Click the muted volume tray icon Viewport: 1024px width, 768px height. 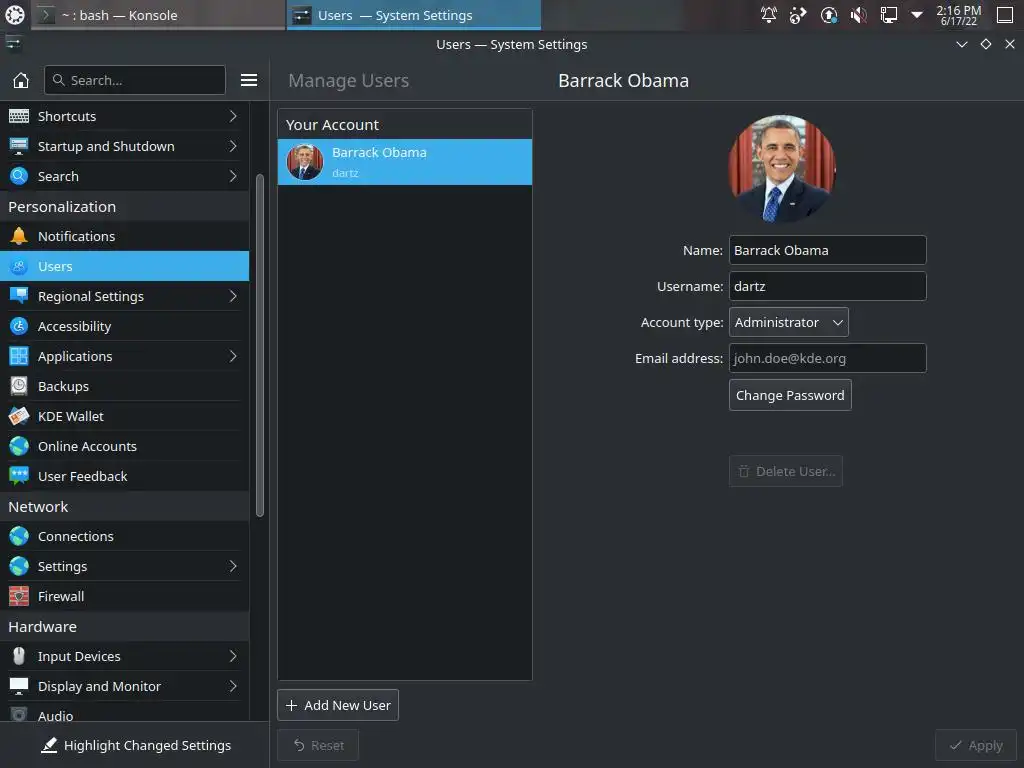click(x=859, y=14)
